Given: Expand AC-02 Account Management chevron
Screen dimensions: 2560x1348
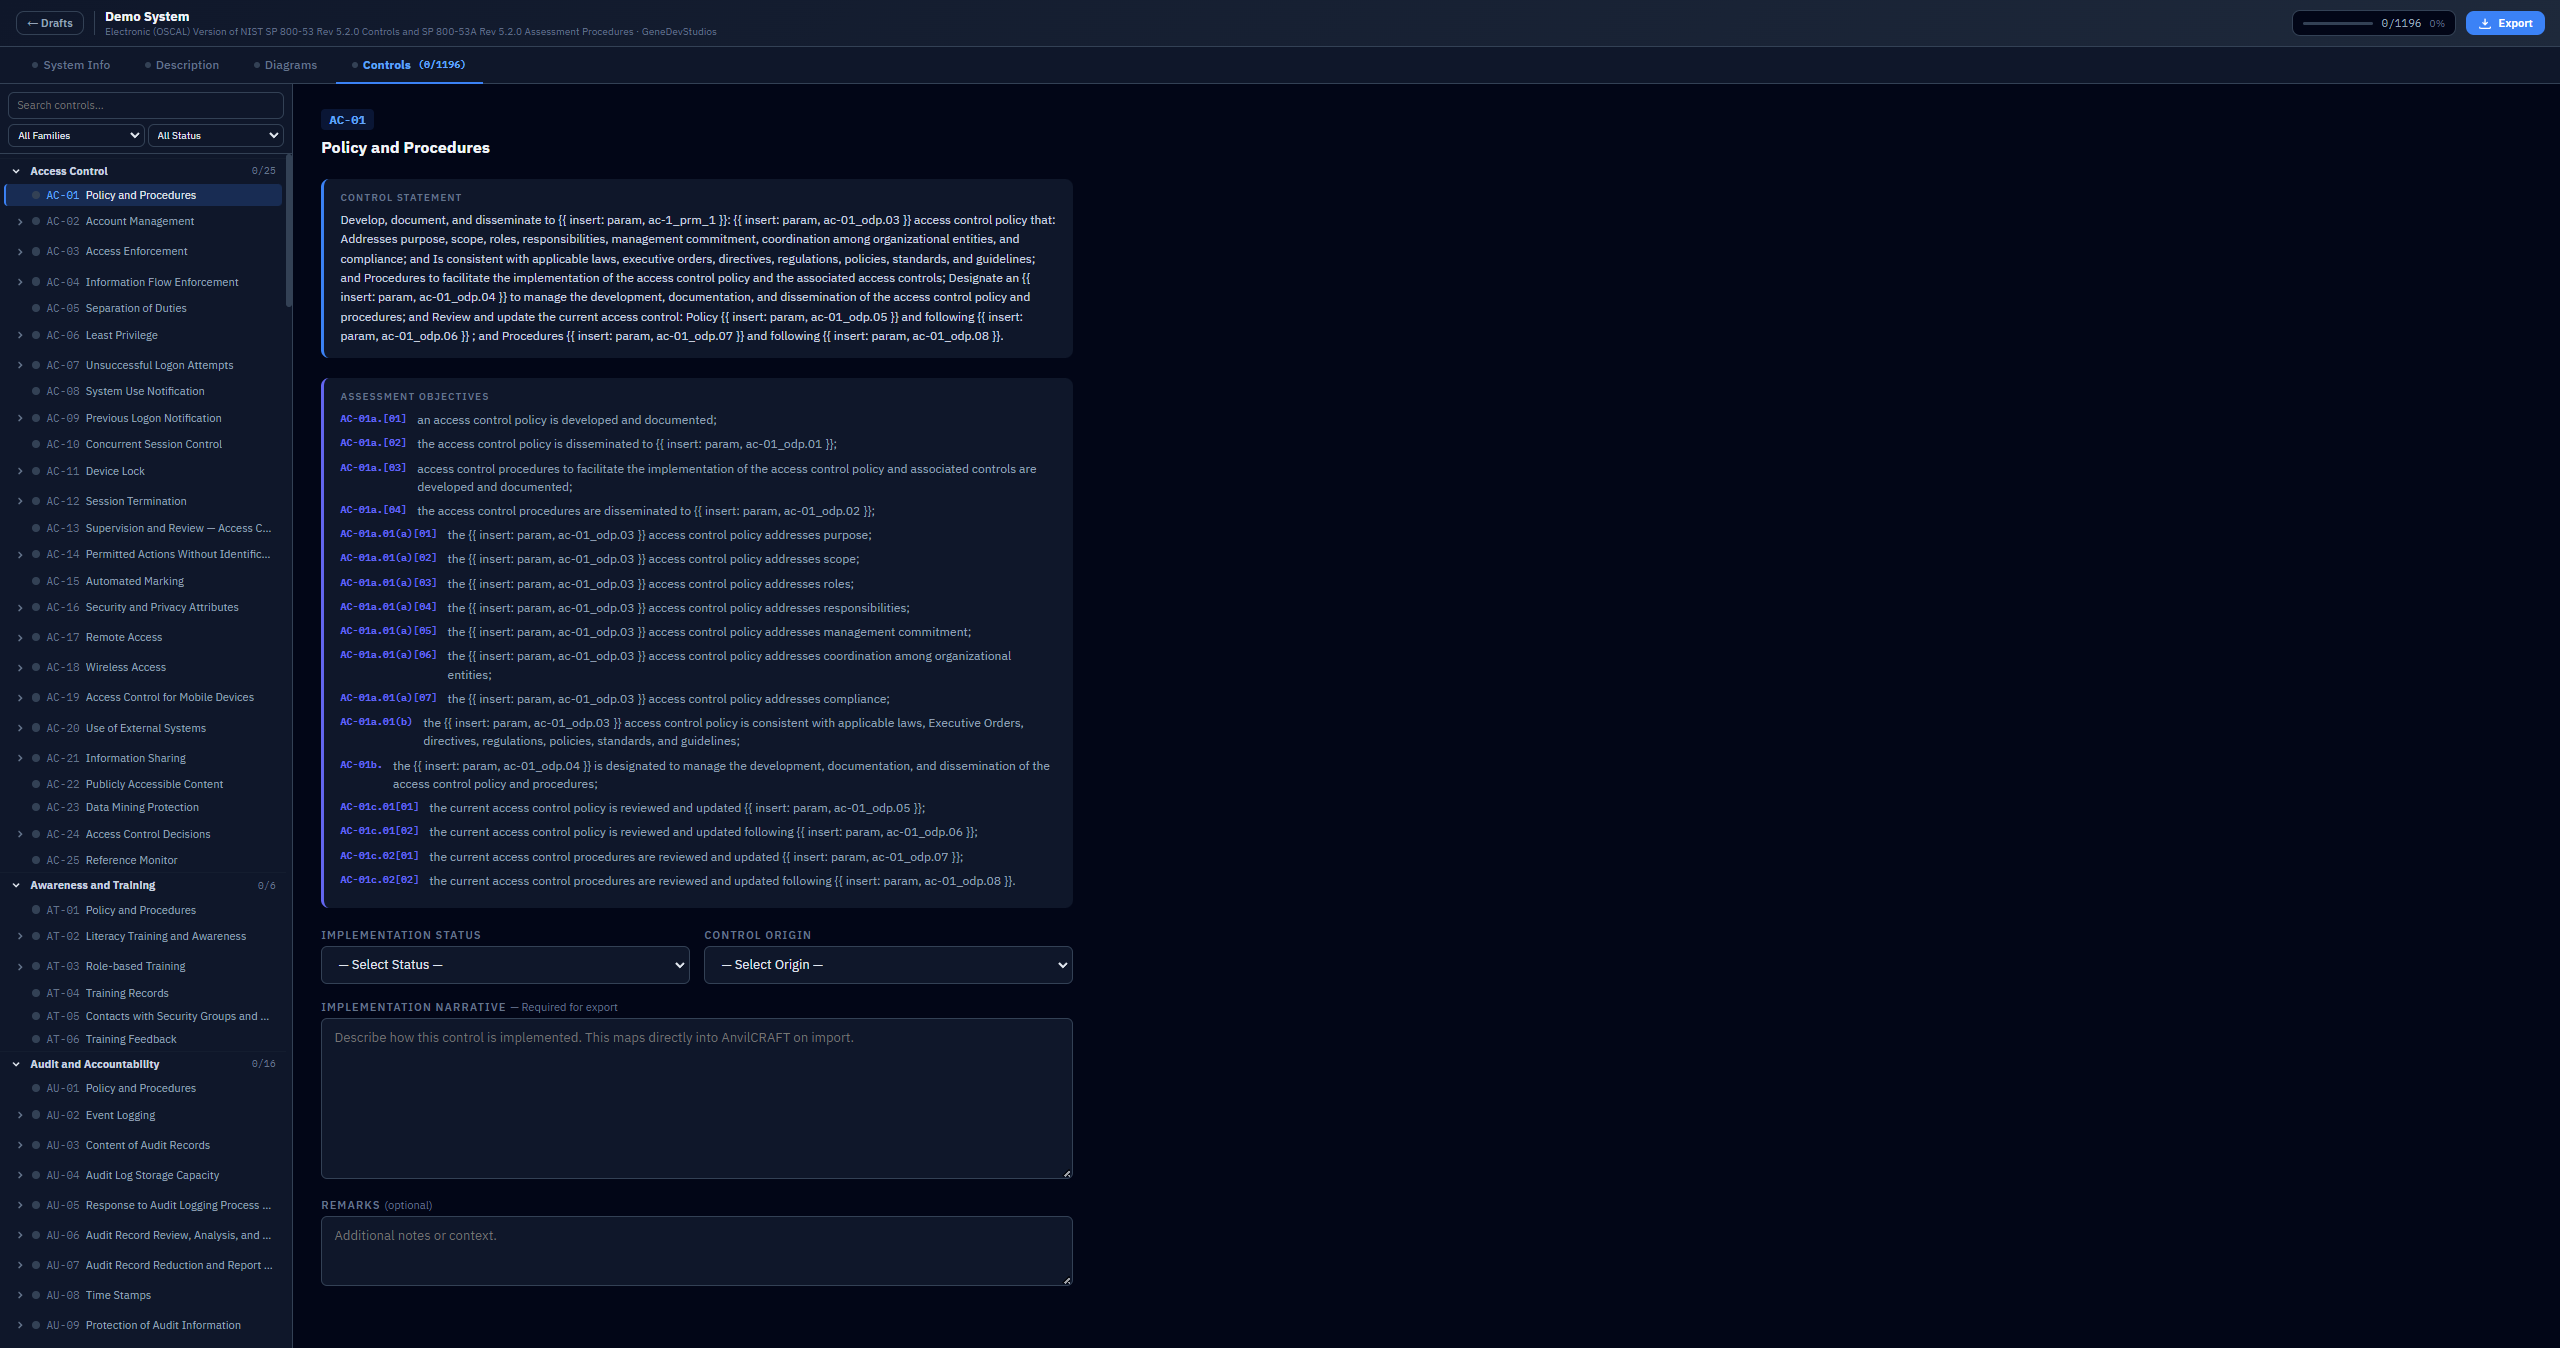Looking at the screenshot, I should tap(20, 222).
